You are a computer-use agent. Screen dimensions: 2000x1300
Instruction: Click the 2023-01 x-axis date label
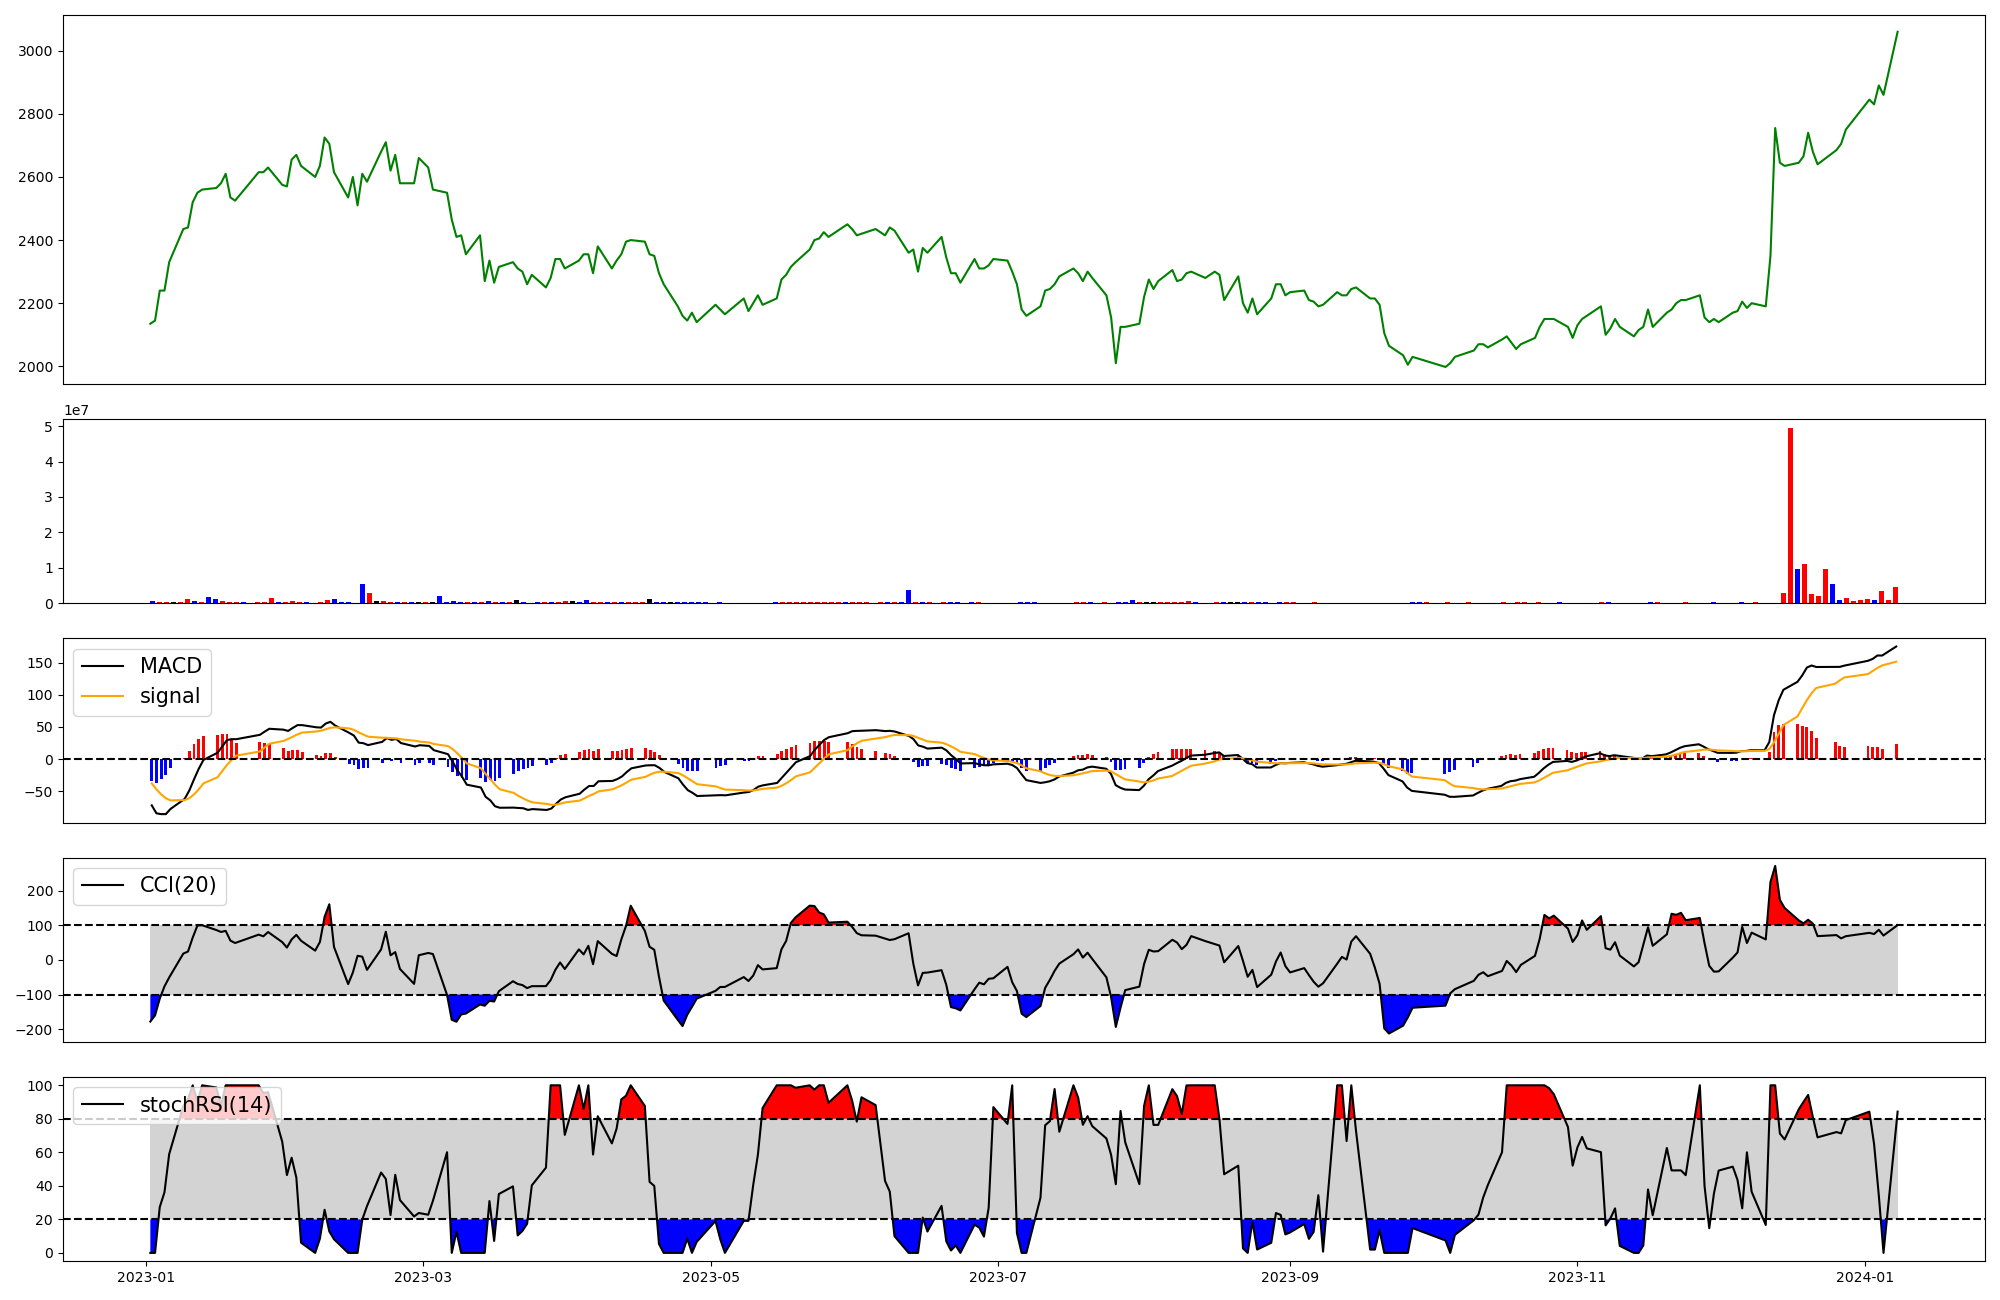point(146,1277)
